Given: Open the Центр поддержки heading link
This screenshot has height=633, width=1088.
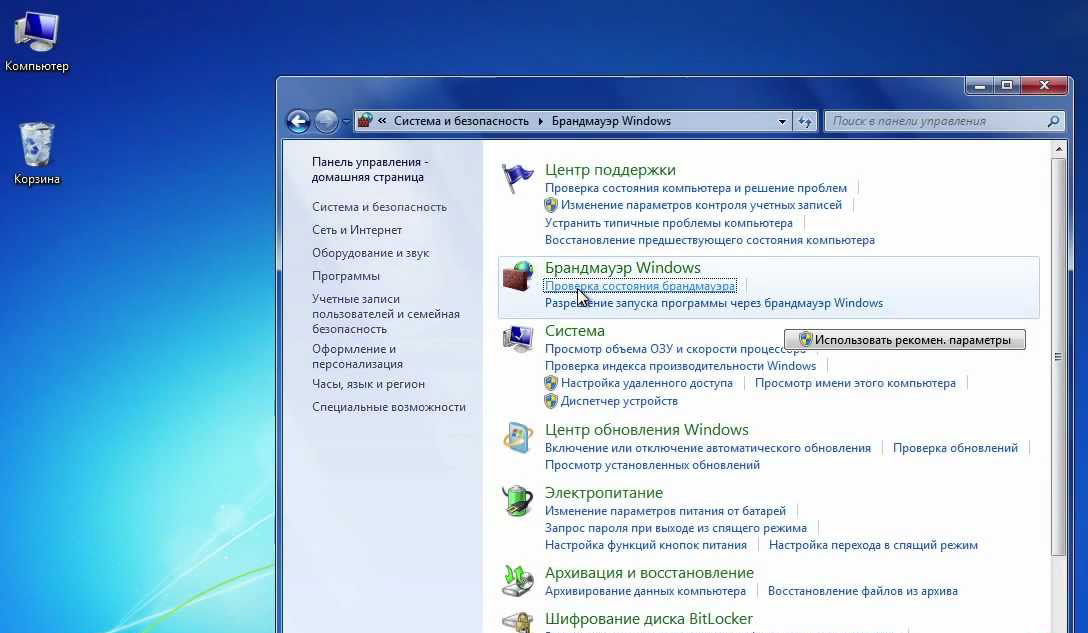Looking at the screenshot, I should [x=610, y=169].
